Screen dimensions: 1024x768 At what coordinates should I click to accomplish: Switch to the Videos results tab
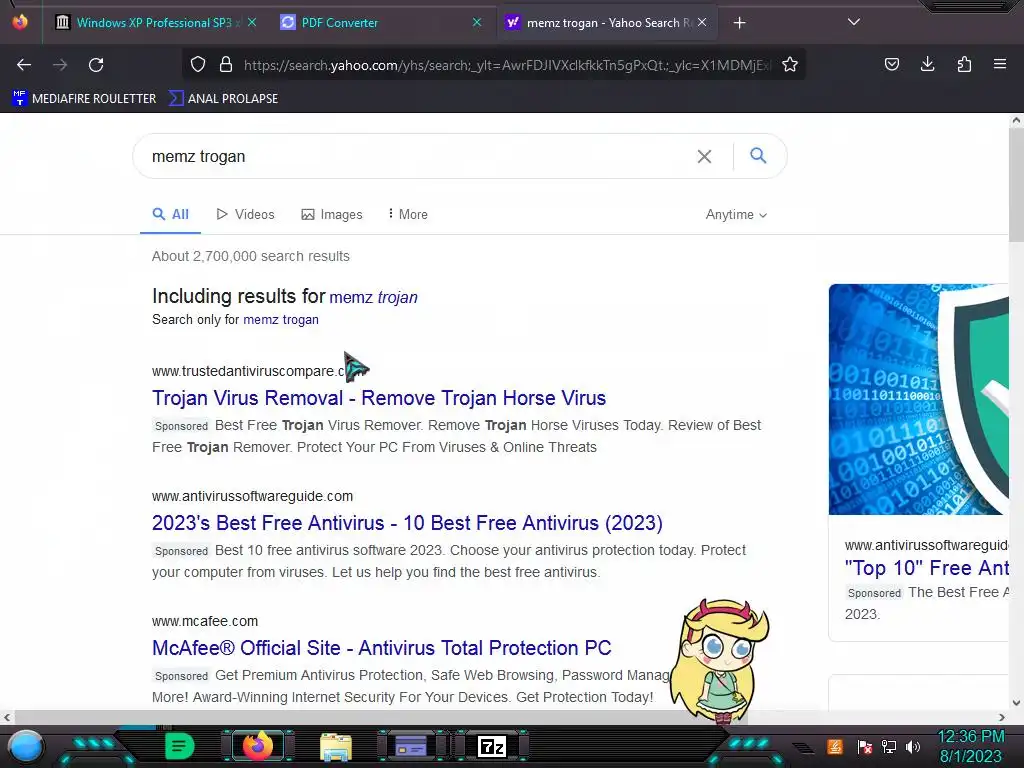click(x=246, y=214)
